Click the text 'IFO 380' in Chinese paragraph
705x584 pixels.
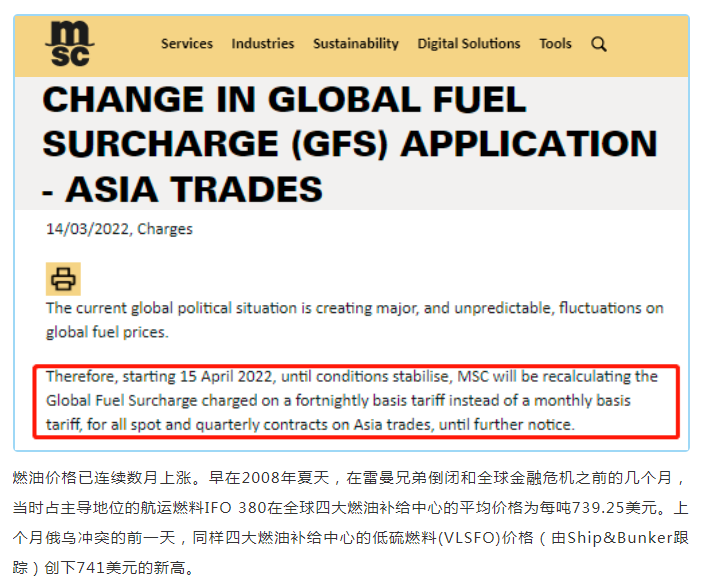[236, 508]
